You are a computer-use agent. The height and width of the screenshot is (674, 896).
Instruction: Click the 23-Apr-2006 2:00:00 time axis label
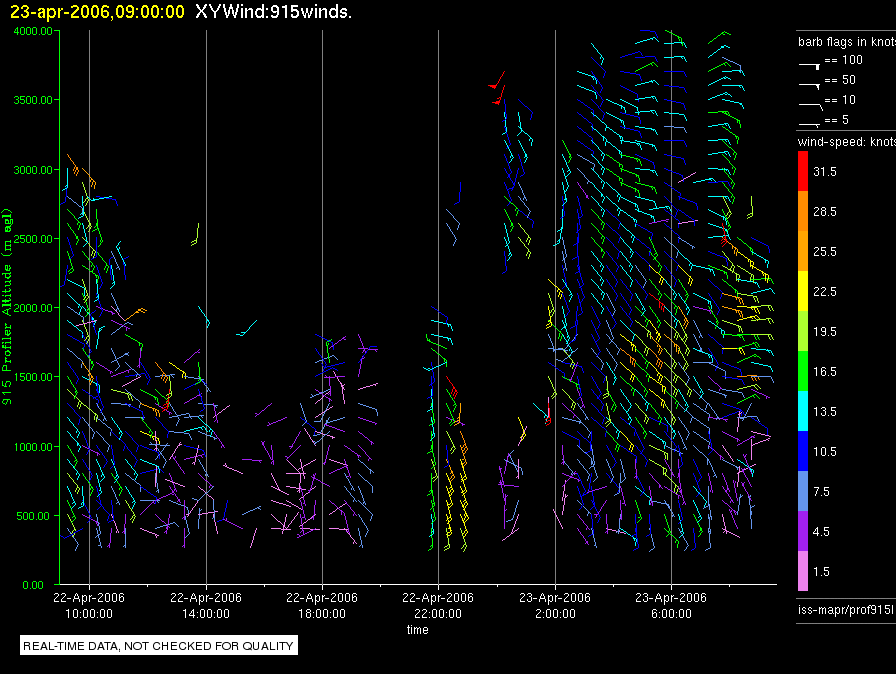point(554,605)
